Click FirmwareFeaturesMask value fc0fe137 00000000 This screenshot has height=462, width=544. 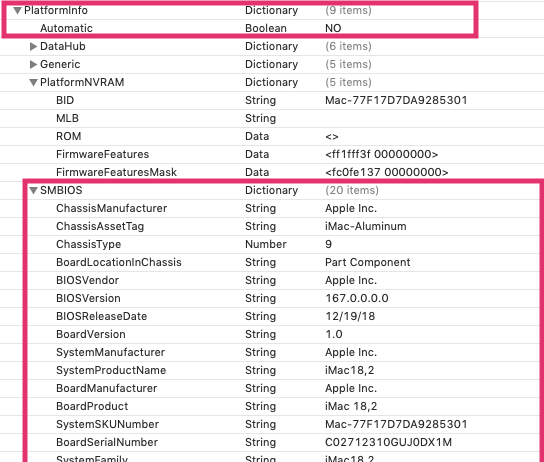pyautogui.click(x=386, y=172)
